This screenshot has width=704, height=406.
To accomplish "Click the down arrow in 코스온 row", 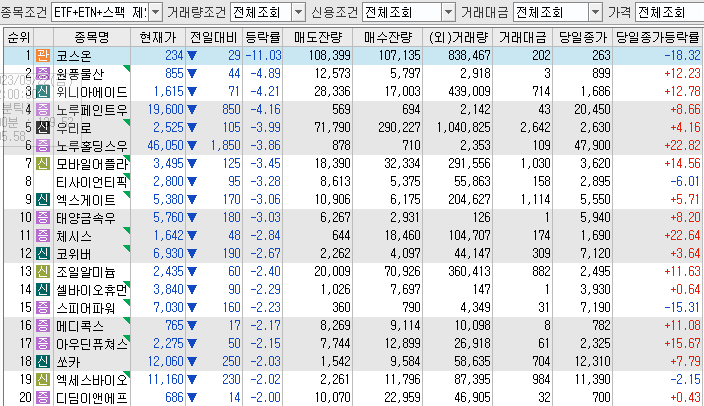I will 192,56.
